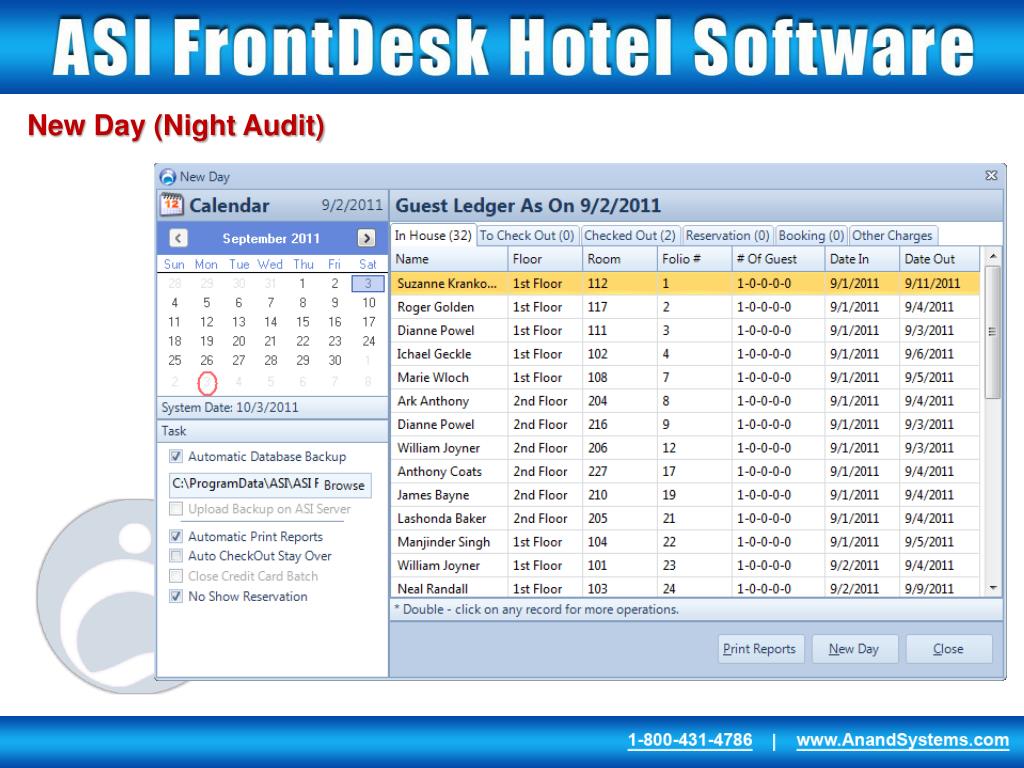
Task: Click the guest ledger scrollbar thumb
Action: point(992,332)
